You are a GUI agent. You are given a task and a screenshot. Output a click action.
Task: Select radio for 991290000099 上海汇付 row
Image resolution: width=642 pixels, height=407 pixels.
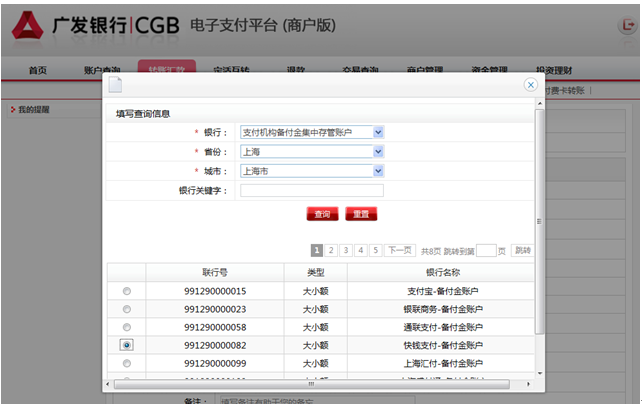click(x=127, y=363)
